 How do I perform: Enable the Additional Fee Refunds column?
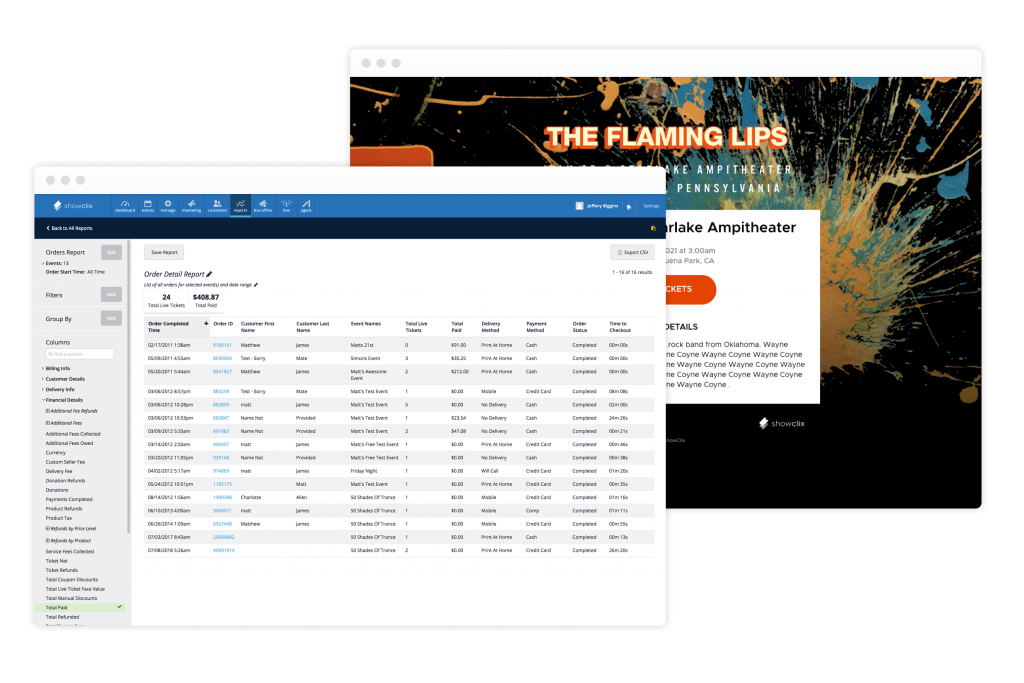(x=73, y=411)
